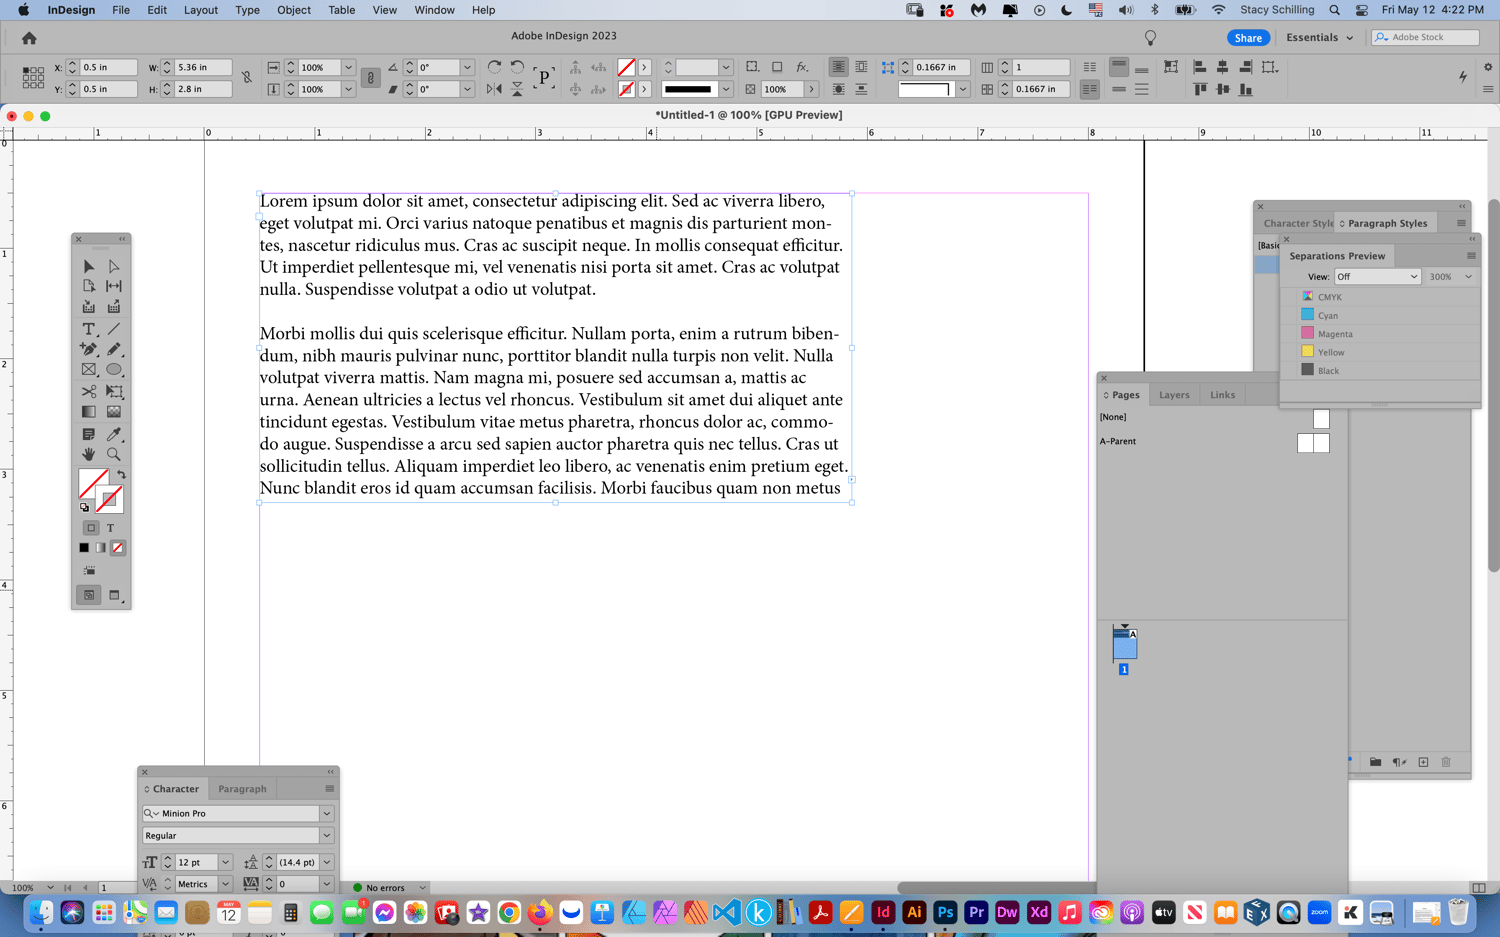Open the Object menu

click(293, 10)
